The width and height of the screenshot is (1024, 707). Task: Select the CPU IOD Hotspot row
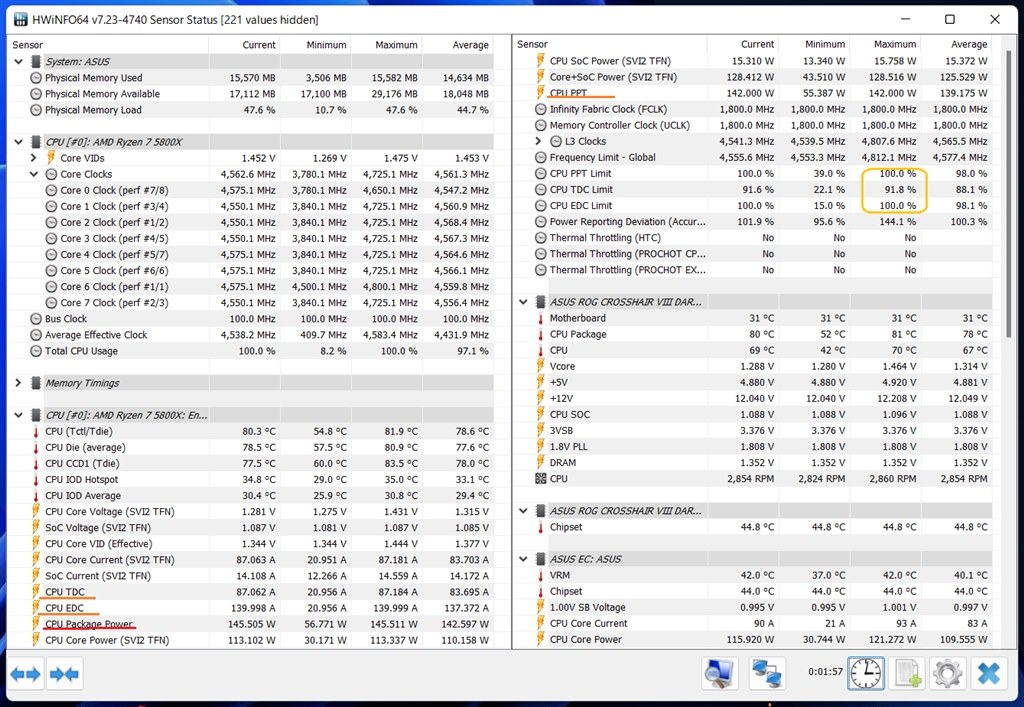251,480
